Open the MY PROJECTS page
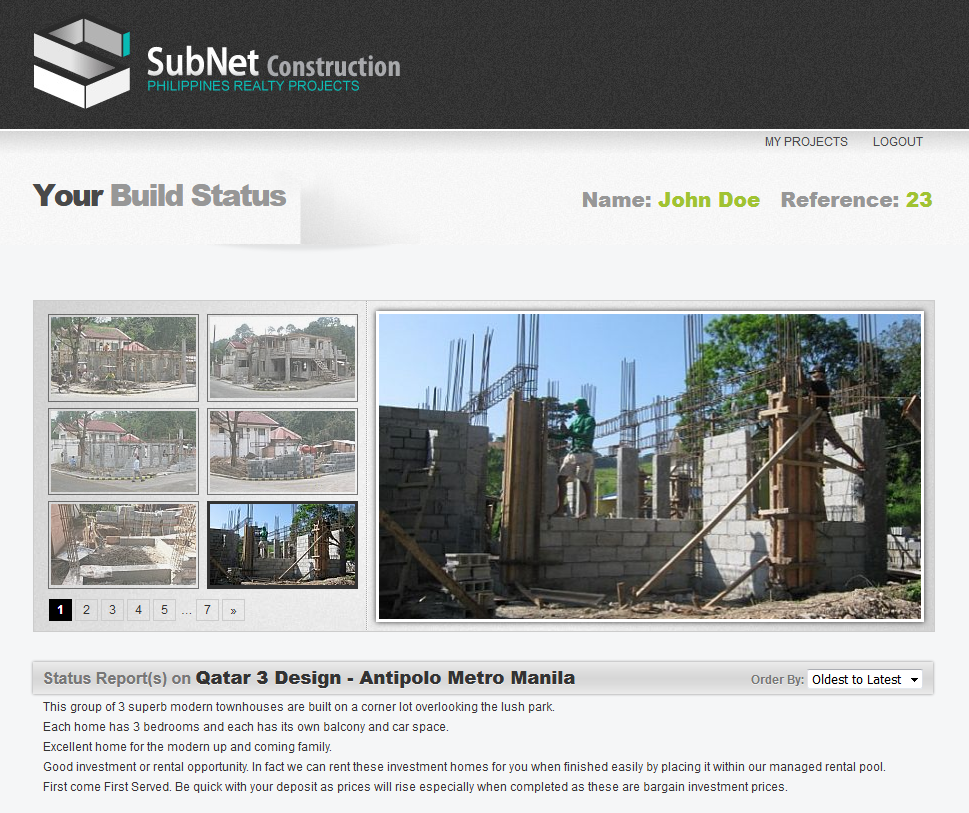 pyautogui.click(x=806, y=141)
